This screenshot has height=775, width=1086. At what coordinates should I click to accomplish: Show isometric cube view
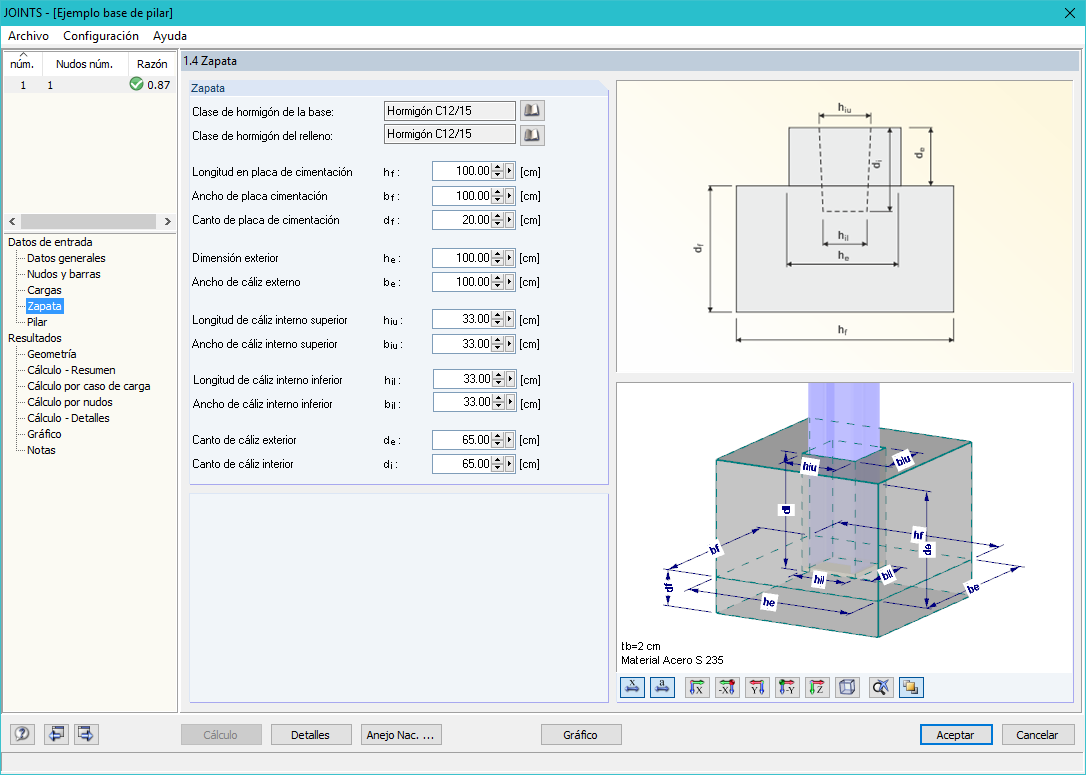847,687
